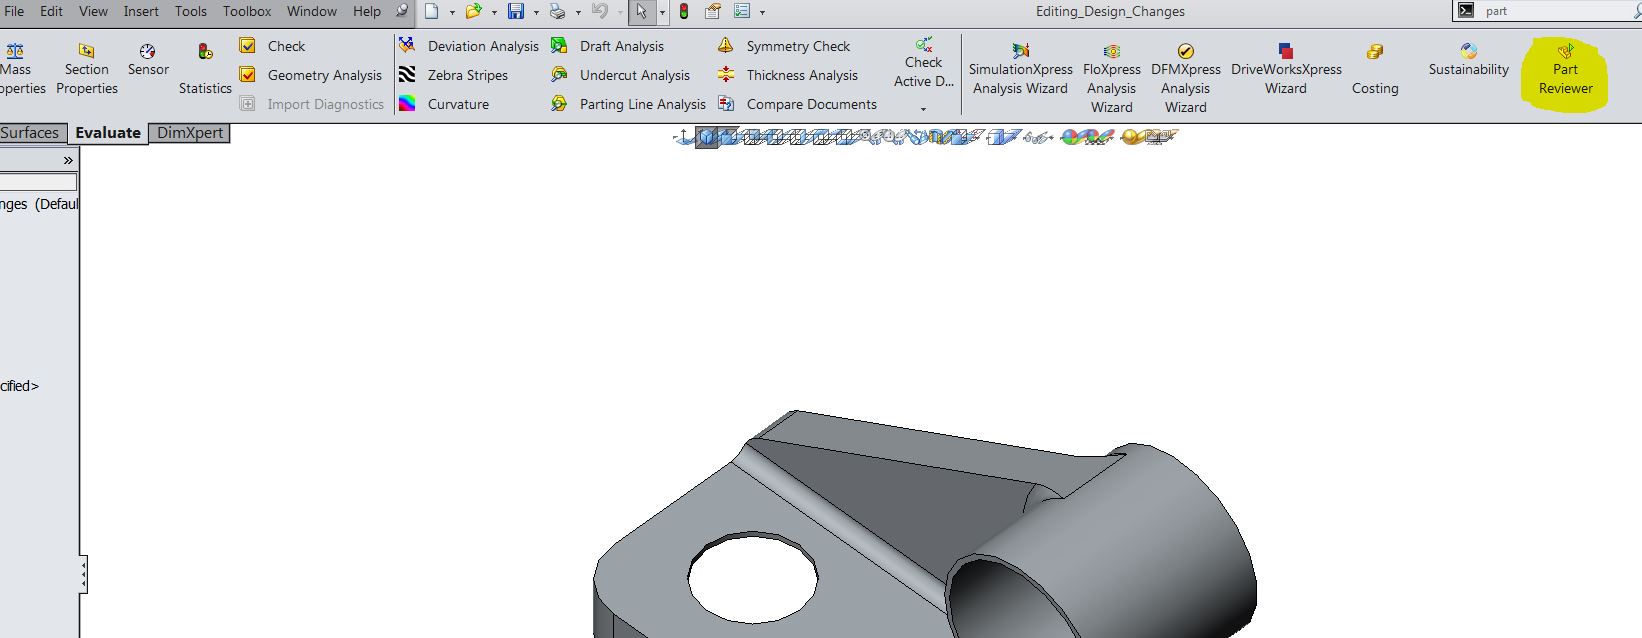Image resolution: width=1642 pixels, height=638 pixels.
Task: Run Parting Line Analysis
Action: click(628, 104)
